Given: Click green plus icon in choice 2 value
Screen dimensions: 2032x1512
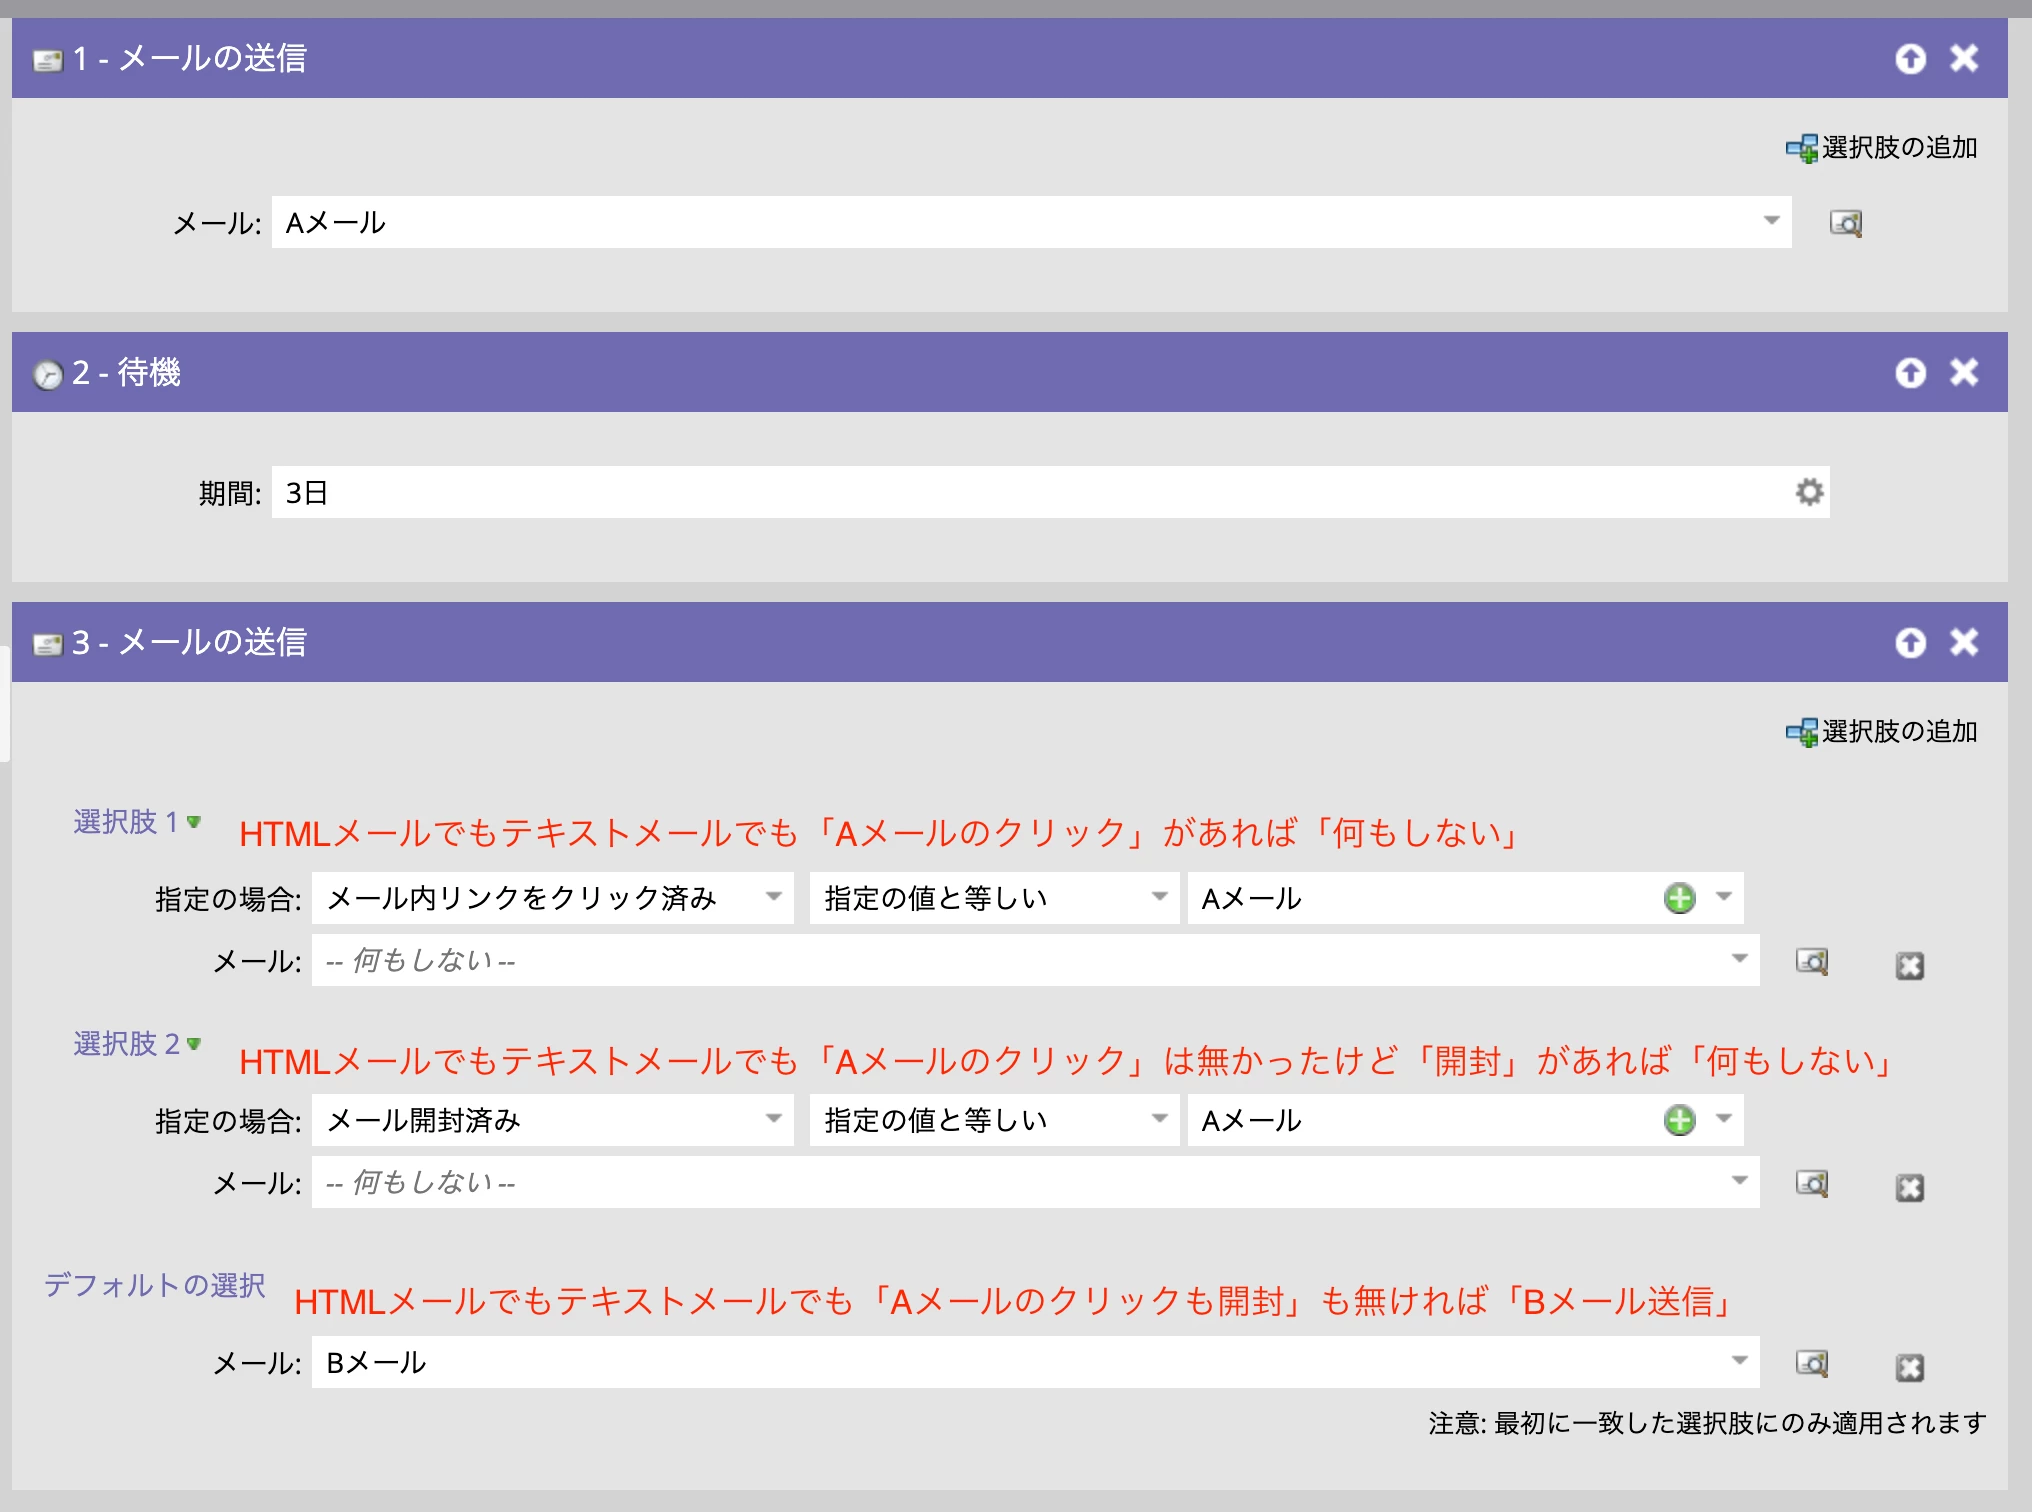Looking at the screenshot, I should [x=1679, y=1120].
